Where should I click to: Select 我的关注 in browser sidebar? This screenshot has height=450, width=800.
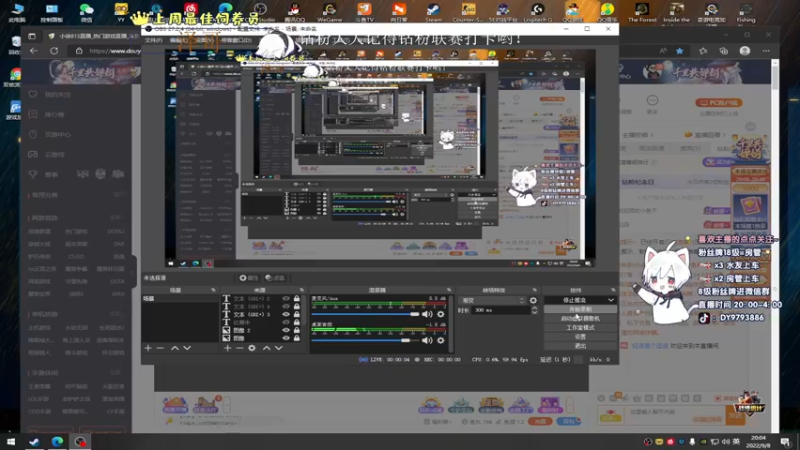[x=58, y=94]
